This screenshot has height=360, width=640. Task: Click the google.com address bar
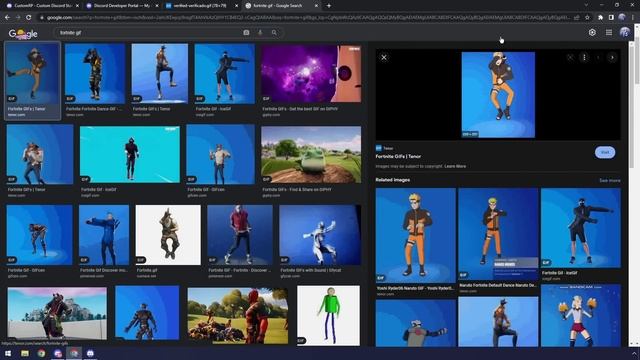coord(306,18)
